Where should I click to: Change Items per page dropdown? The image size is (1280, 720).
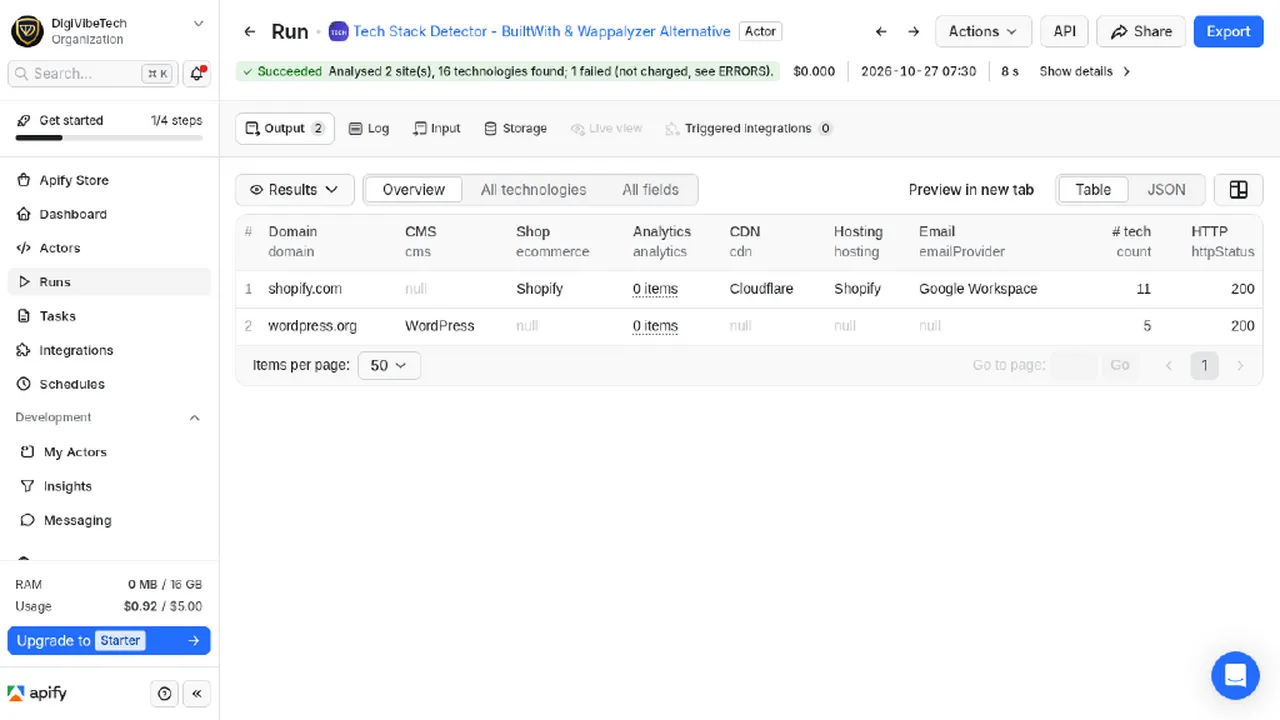tap(389, 366)
